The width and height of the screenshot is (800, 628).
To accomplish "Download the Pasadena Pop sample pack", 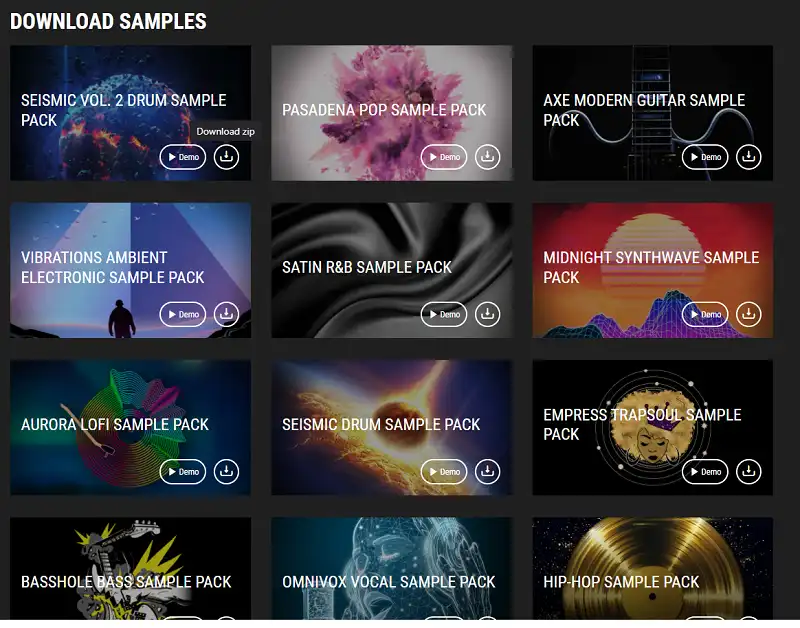I will pyautogui.click(x=487, y=157).
